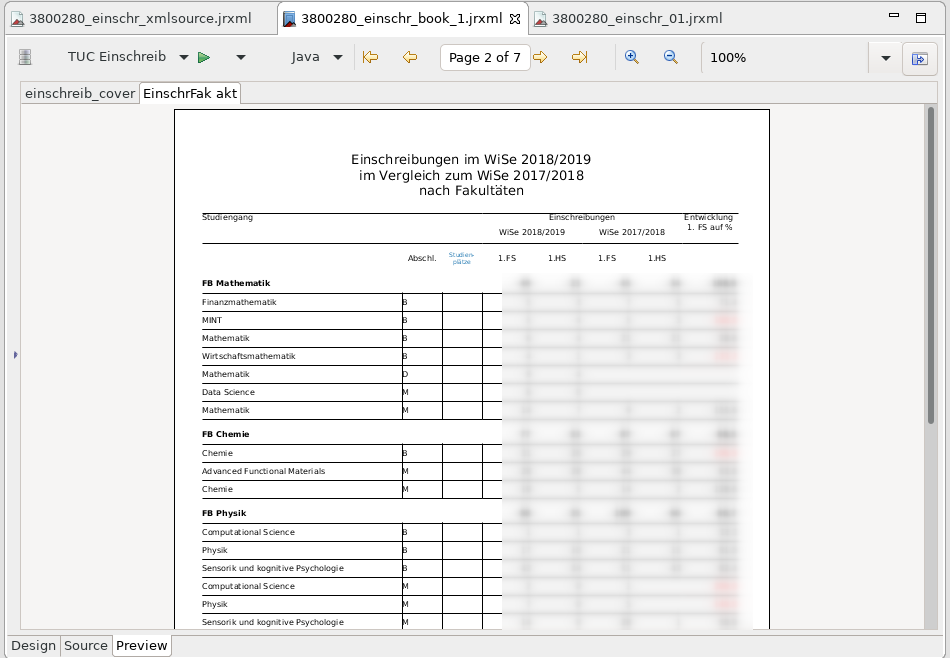Open the Java output format dropdown
The width and height of the screenshot is (950, 658).
click(x=338, y=58)
